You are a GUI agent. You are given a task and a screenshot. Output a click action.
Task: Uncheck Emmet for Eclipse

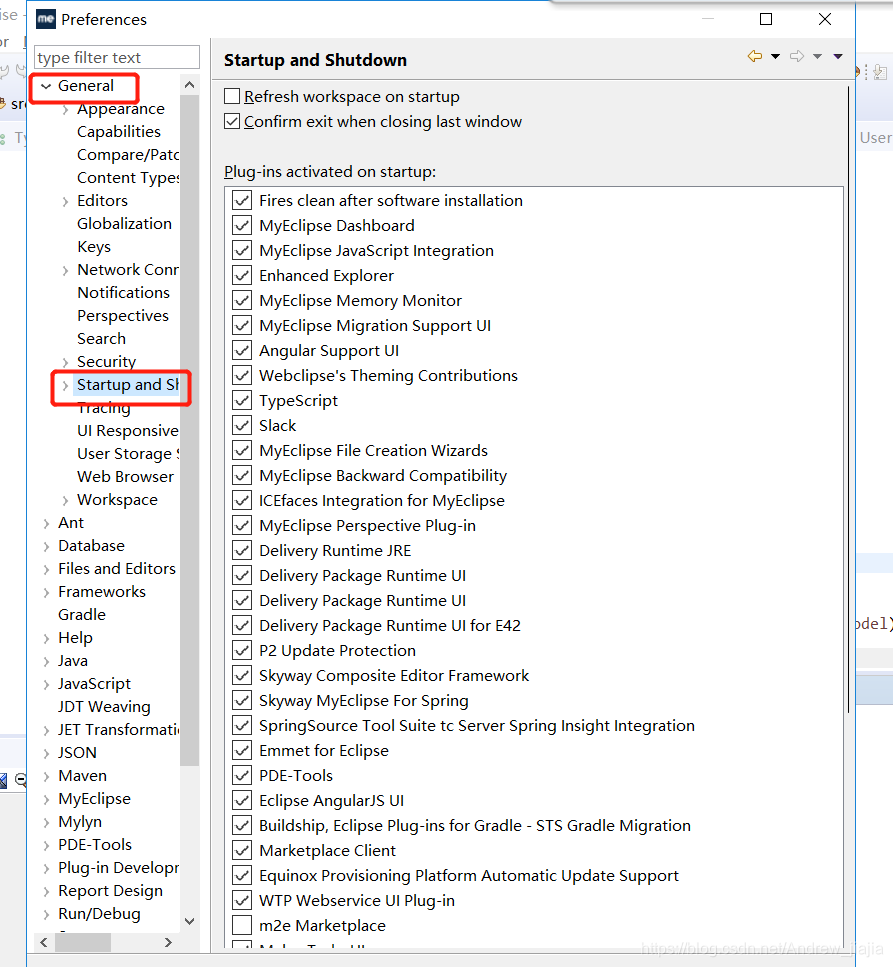242,751
